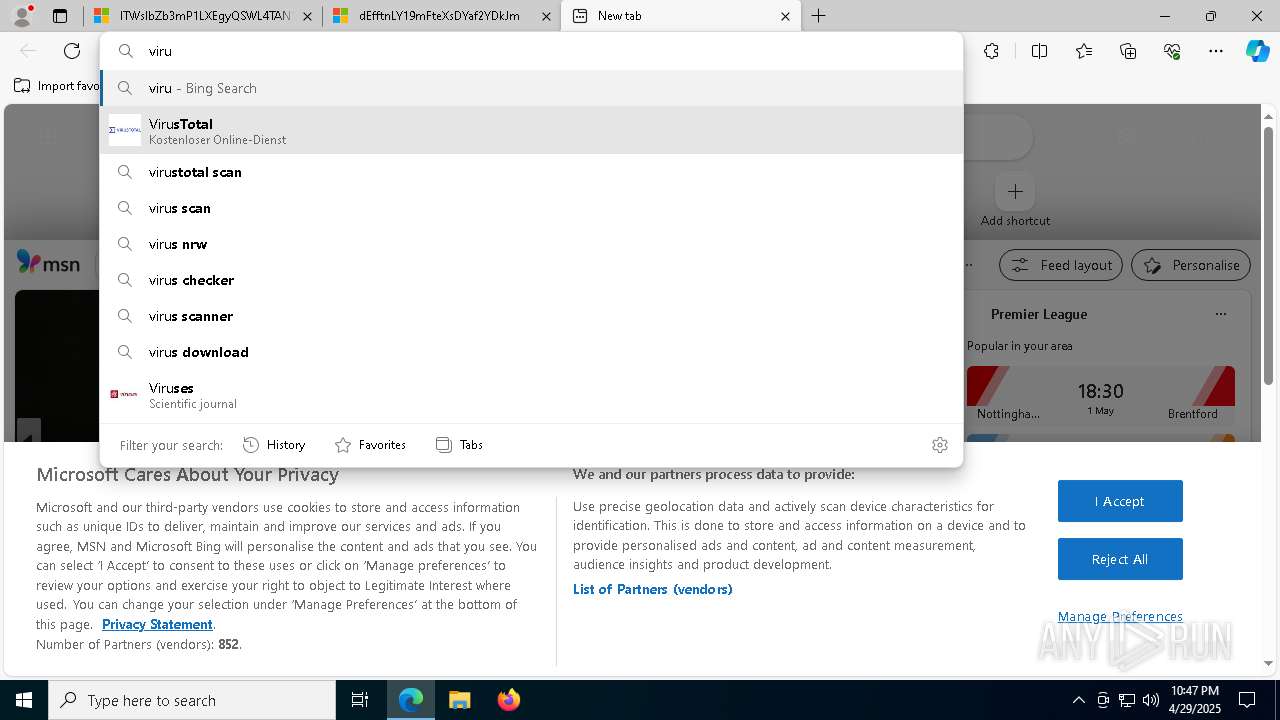1280x720 pixels.
Task: Choose the 'virus download' suggestion
Action: (531, 352)
